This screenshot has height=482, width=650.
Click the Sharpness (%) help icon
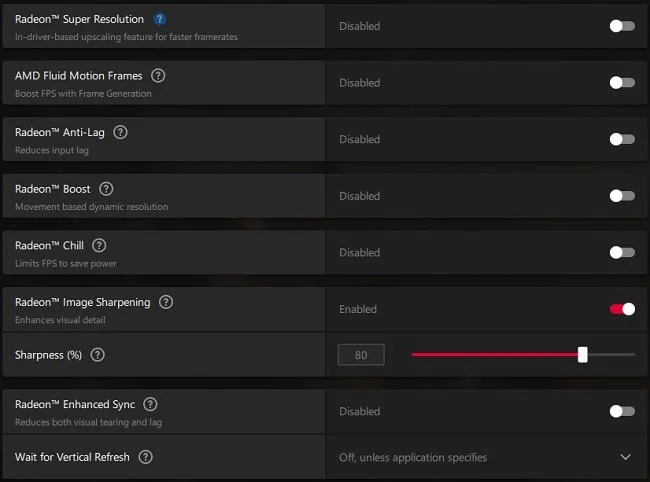[97, 355]
